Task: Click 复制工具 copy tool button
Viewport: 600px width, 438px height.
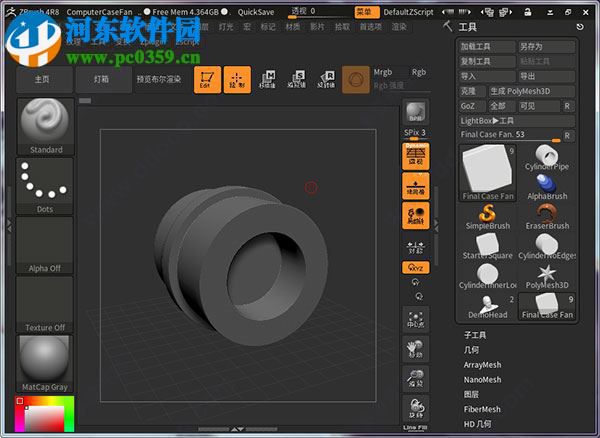Action: [487, 61]
